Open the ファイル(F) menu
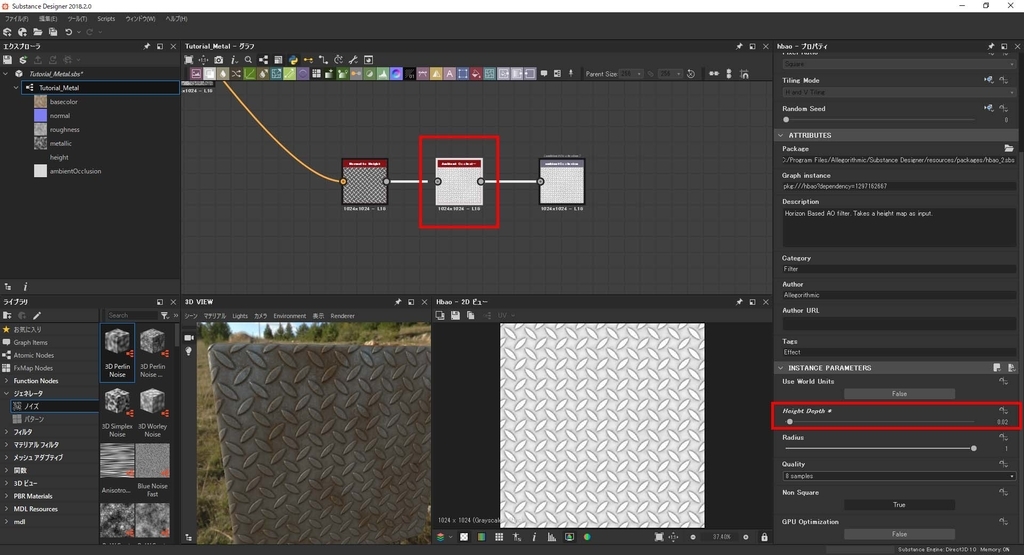This screenshot has height=555, width=1024. 17,19
